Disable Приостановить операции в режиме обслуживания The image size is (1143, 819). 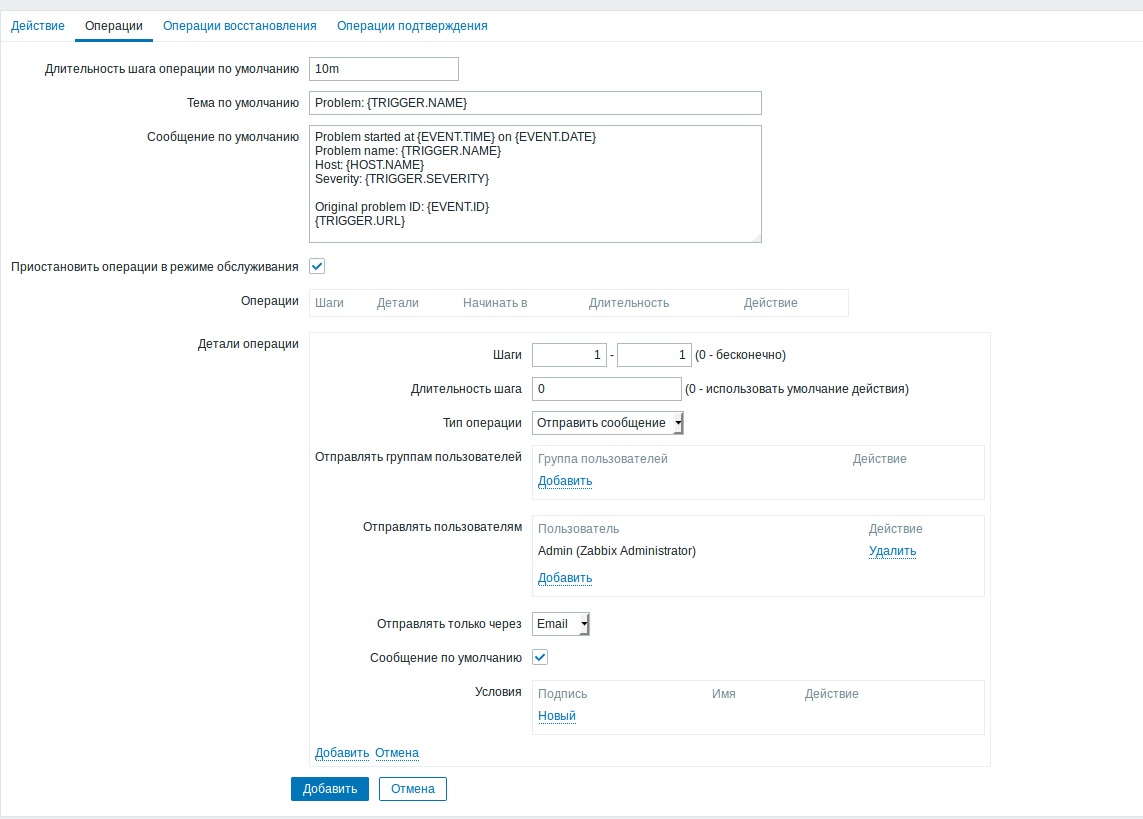coord(317,265)
